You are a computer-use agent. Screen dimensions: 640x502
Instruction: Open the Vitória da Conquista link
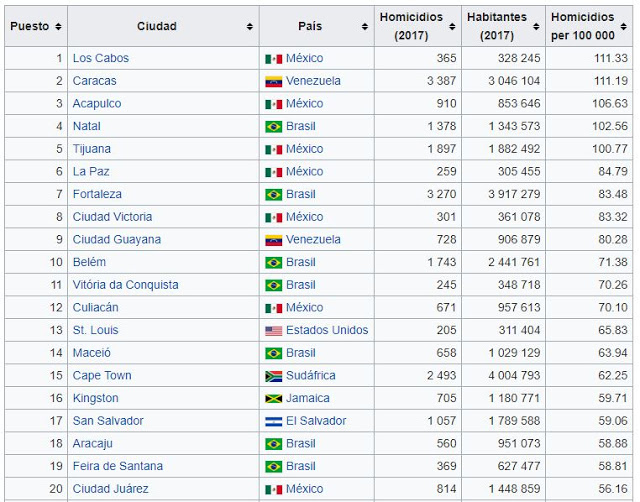click(x=126, y=285)
